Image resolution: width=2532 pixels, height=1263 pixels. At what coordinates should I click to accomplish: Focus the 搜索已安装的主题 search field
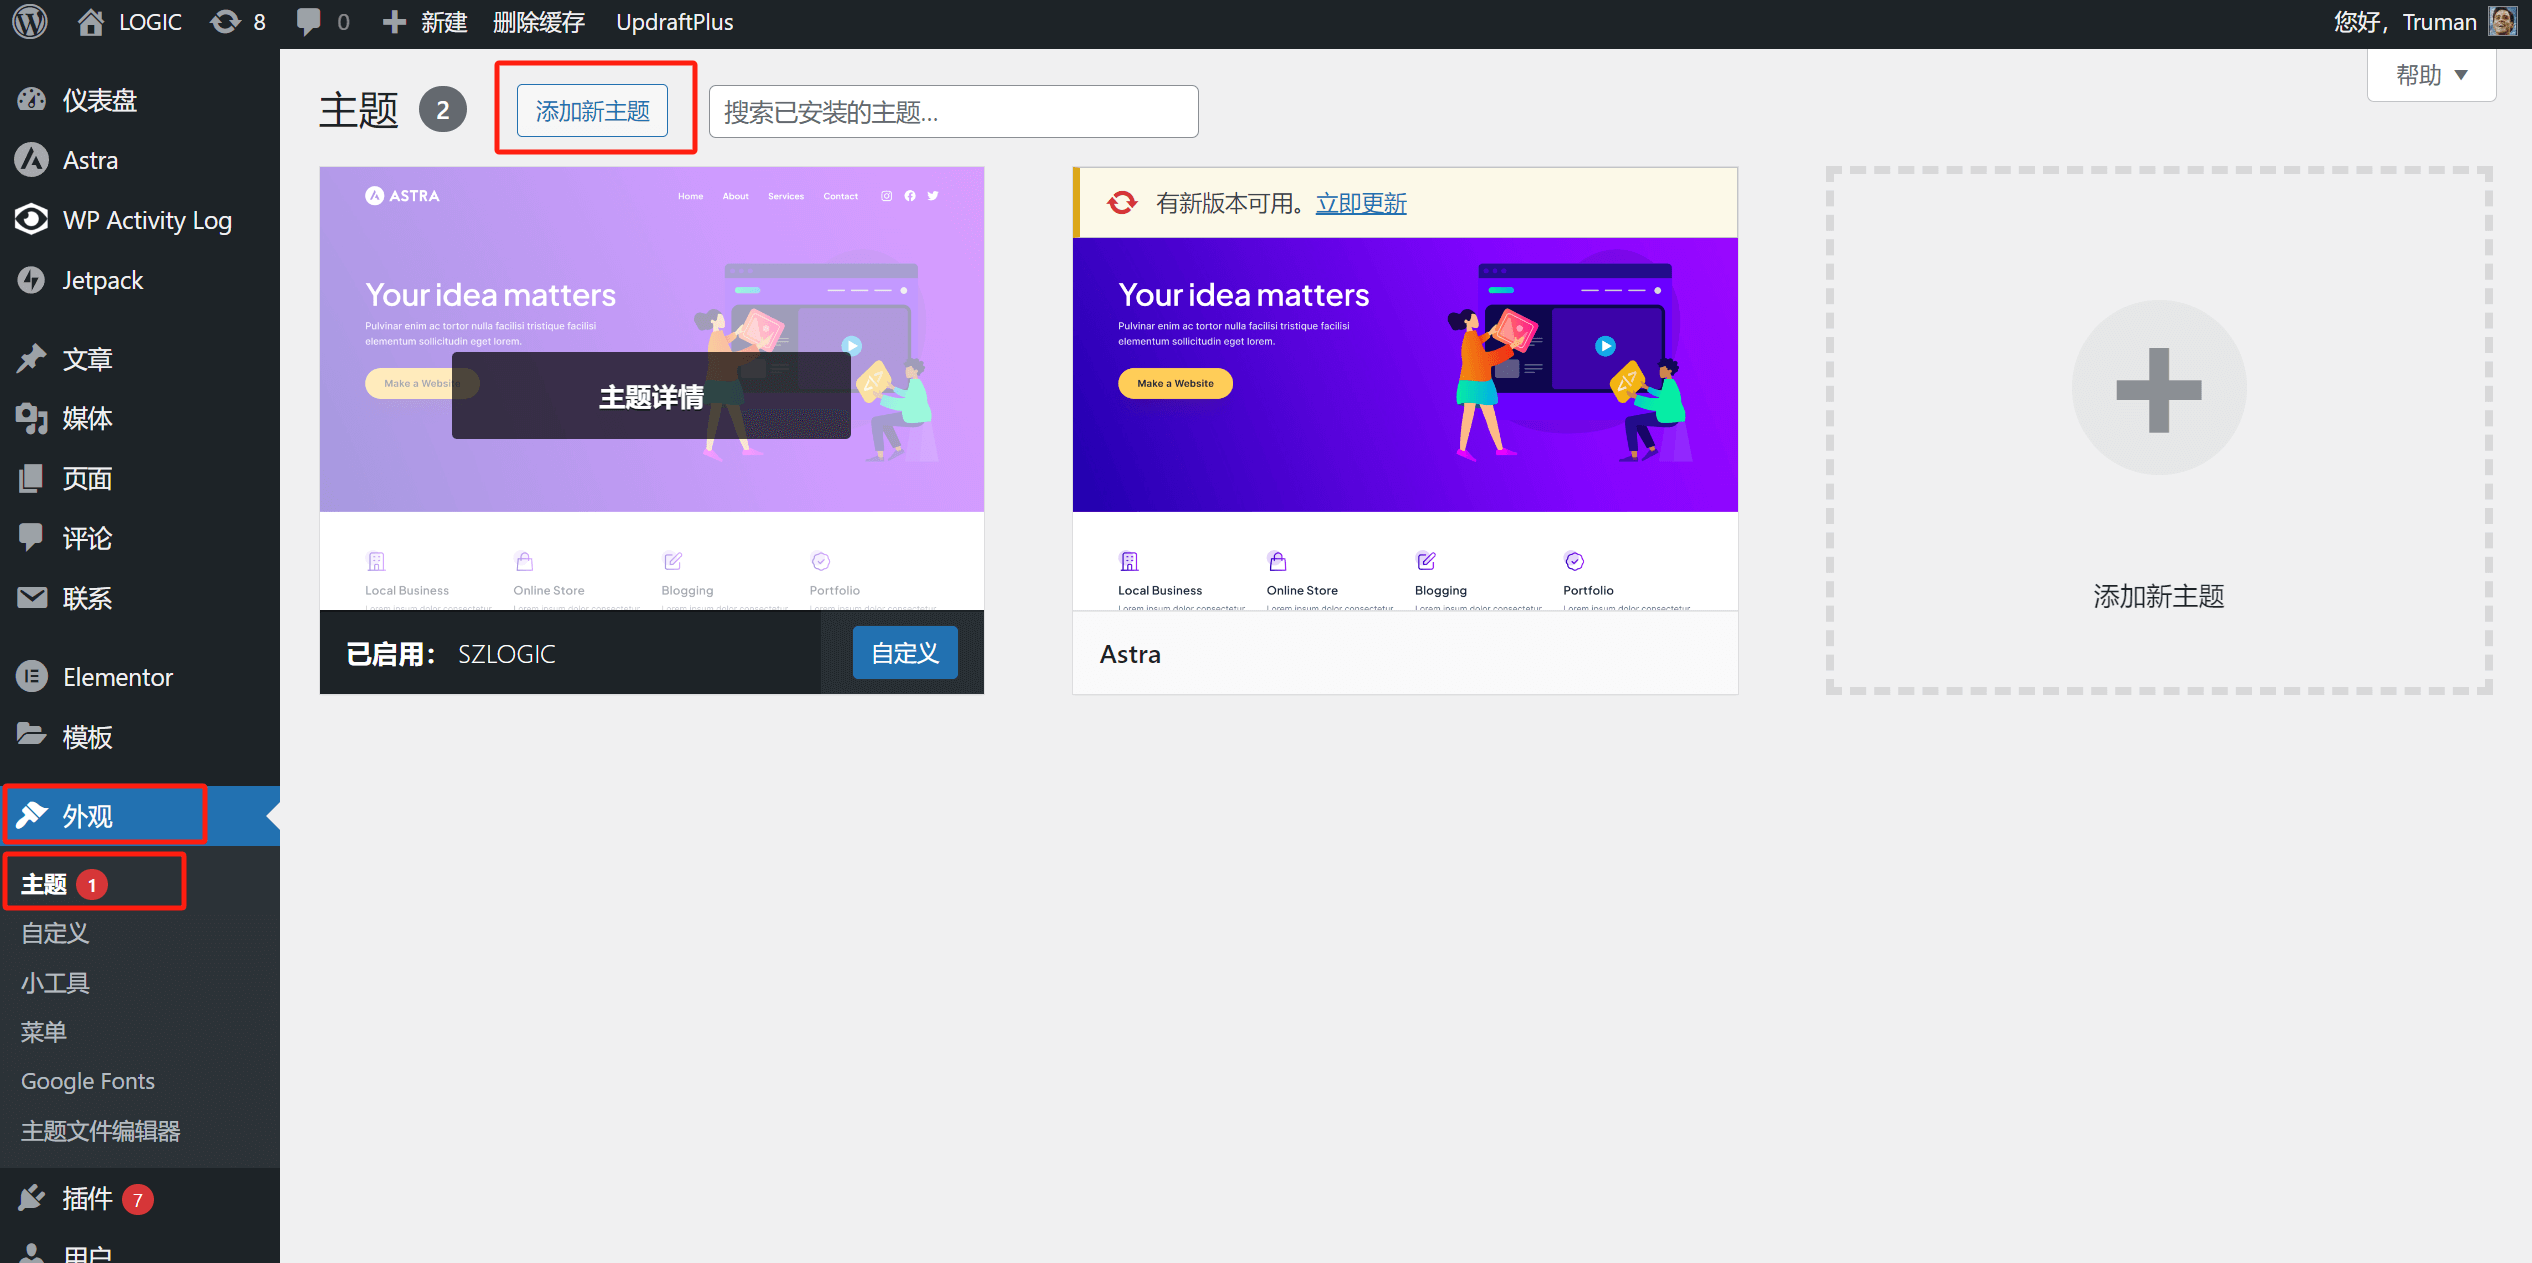pos(953,111)
